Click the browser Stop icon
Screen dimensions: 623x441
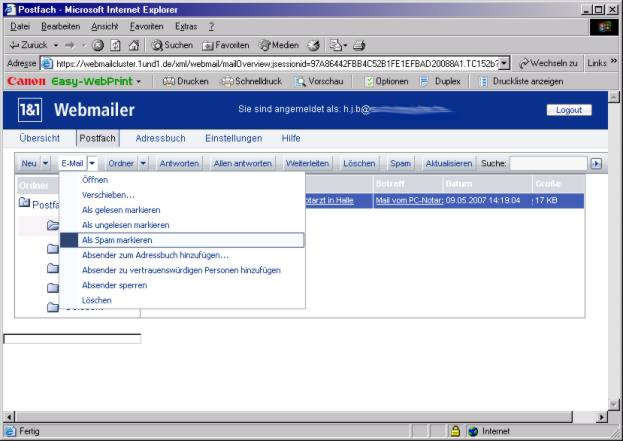click(x=99, y=45)
